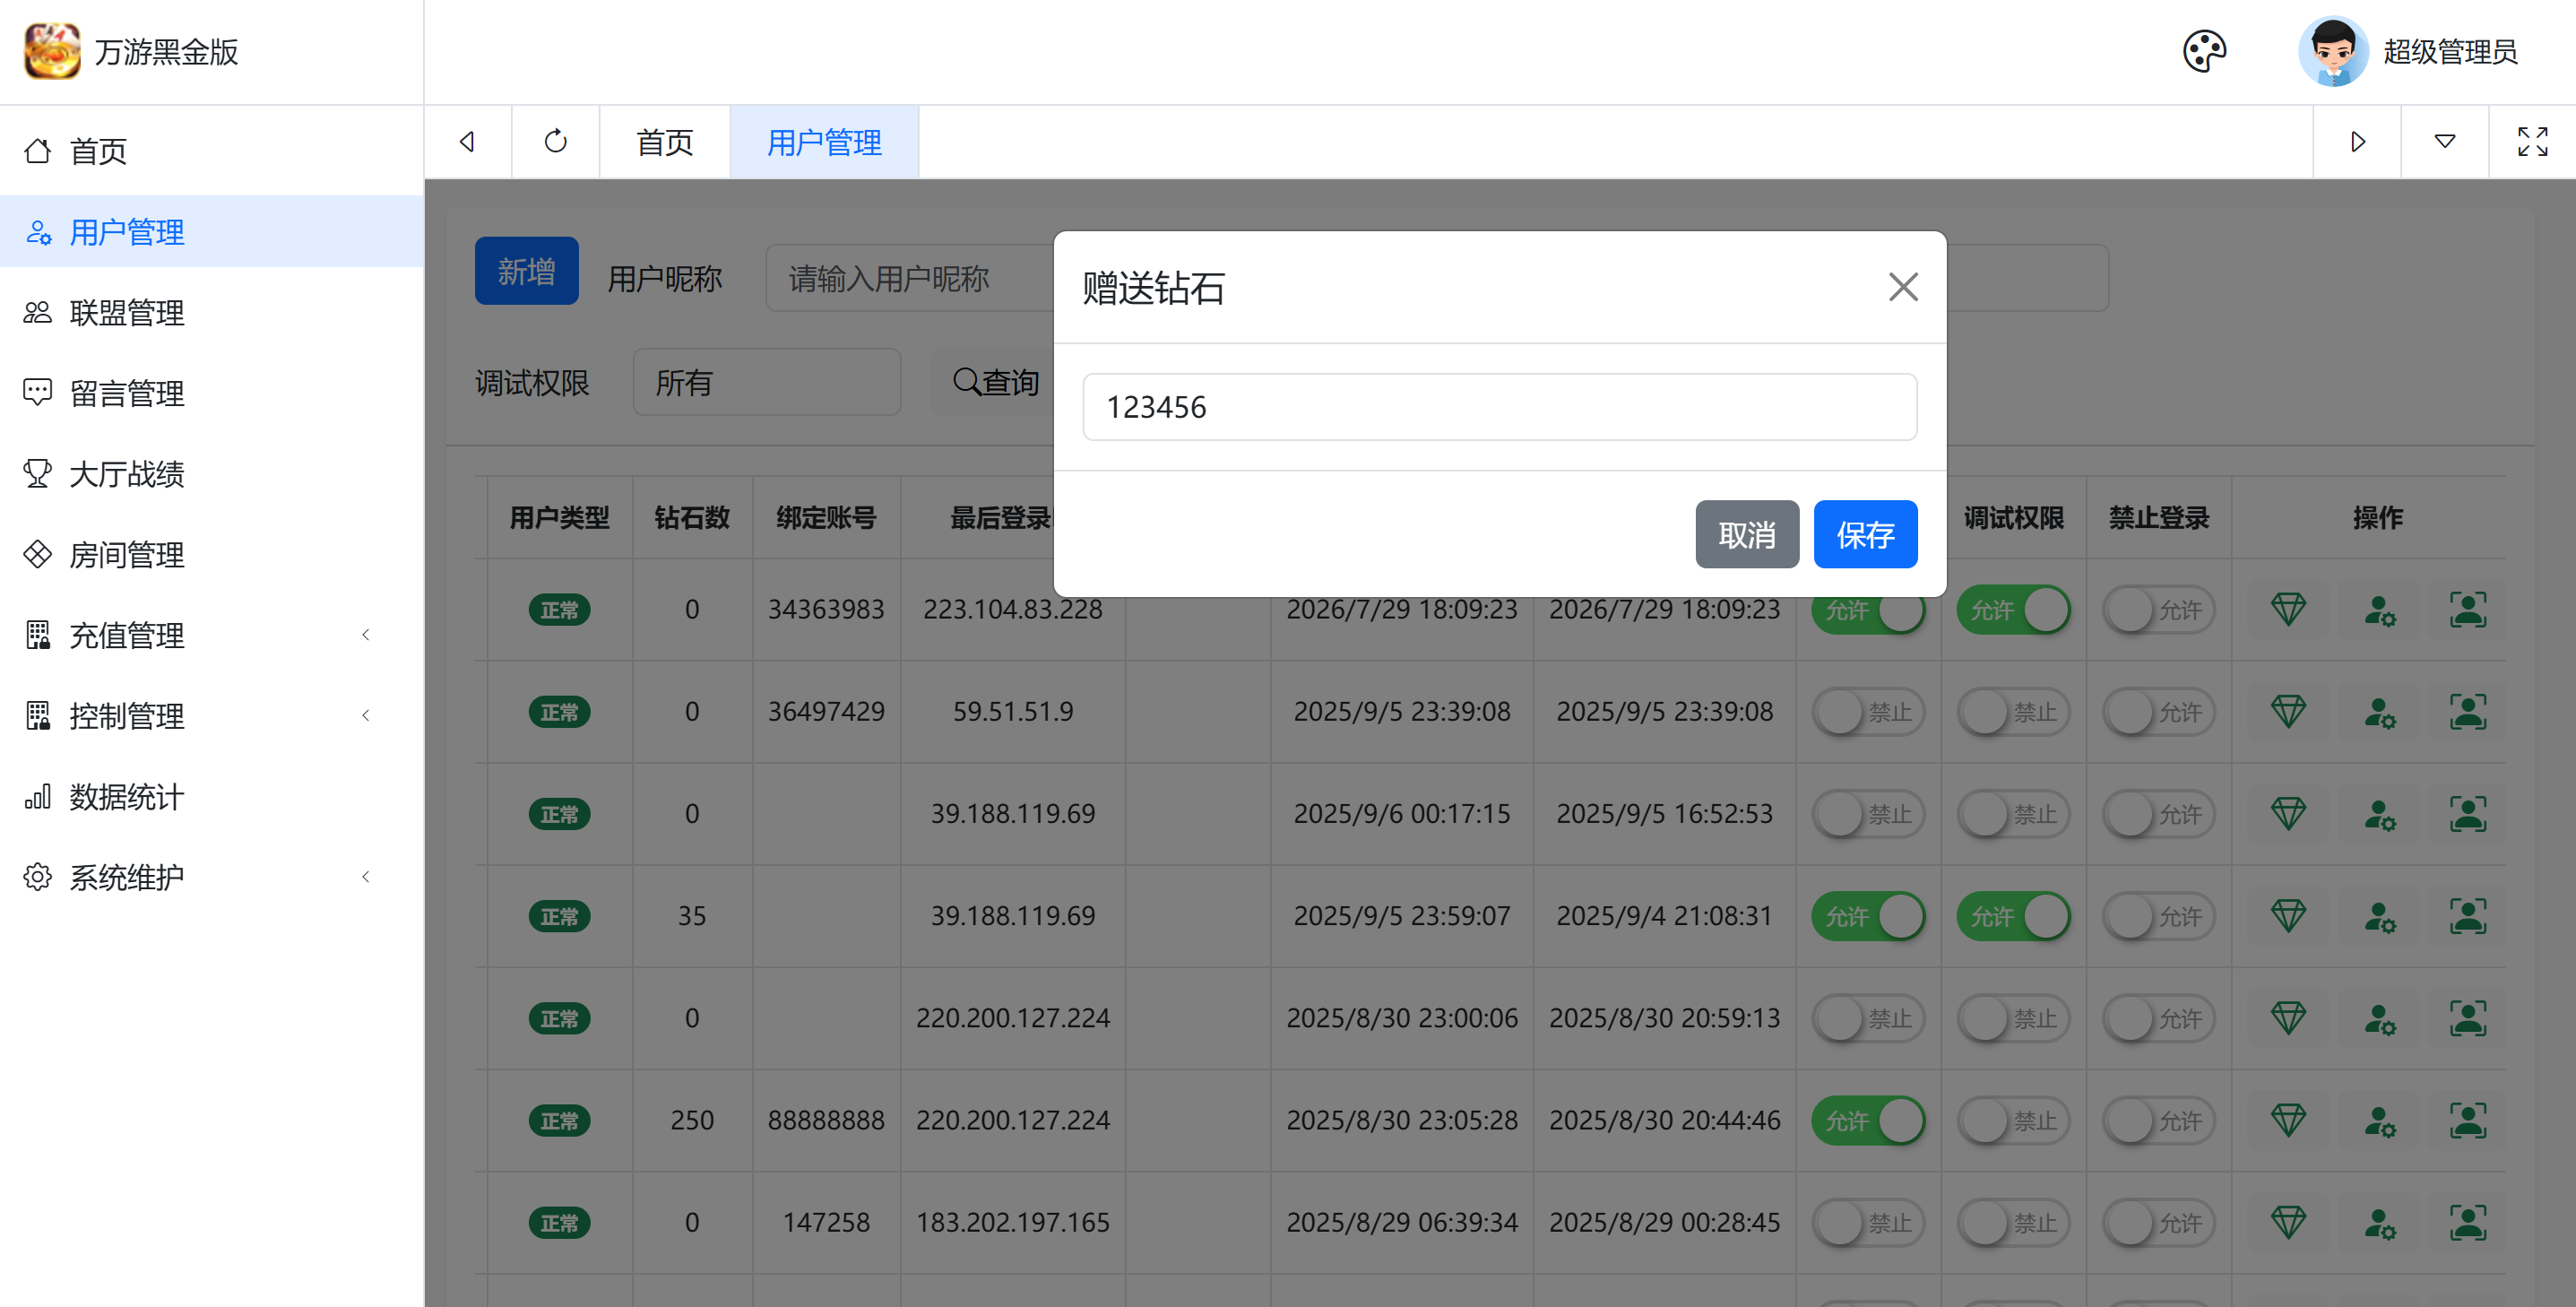Click diamond icon for row 147258
Image resolution: width=2576 pixels, height=1307 pixels.
[x=2288, y=1222]
